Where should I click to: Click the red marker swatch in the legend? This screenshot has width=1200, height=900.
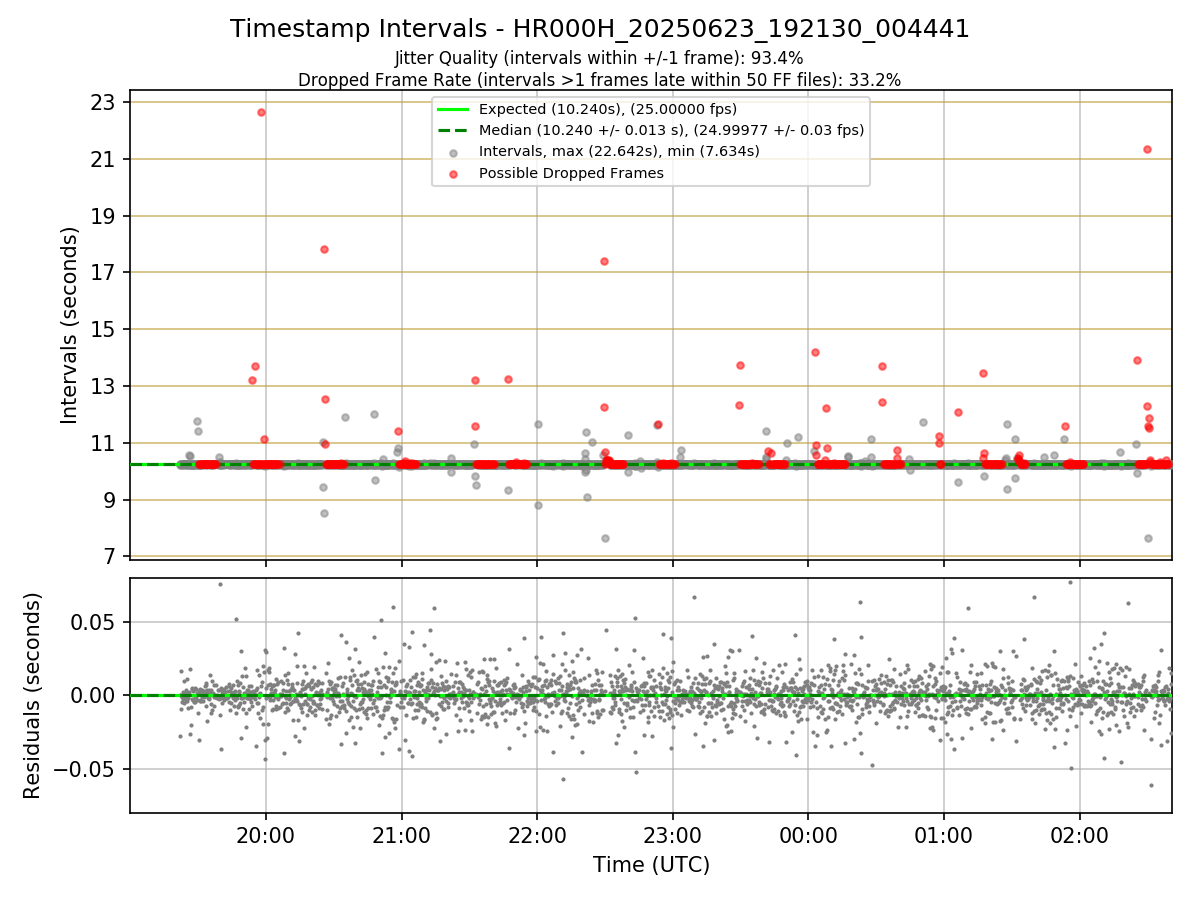click(454, 174)
